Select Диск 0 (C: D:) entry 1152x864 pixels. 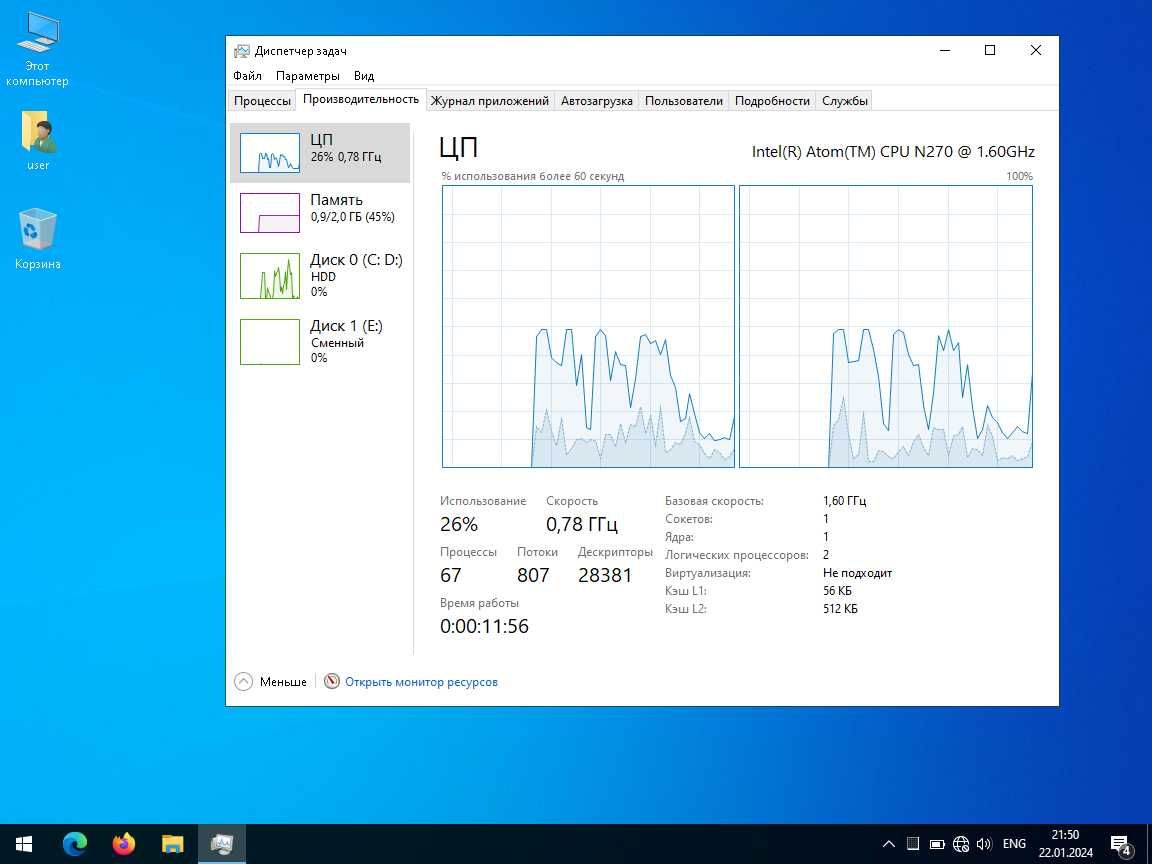pyautogui.click(x=320, y=276)
